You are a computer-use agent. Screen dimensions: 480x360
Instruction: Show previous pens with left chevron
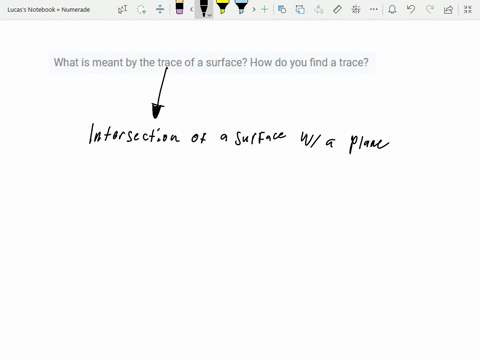[x=191, y=9]
